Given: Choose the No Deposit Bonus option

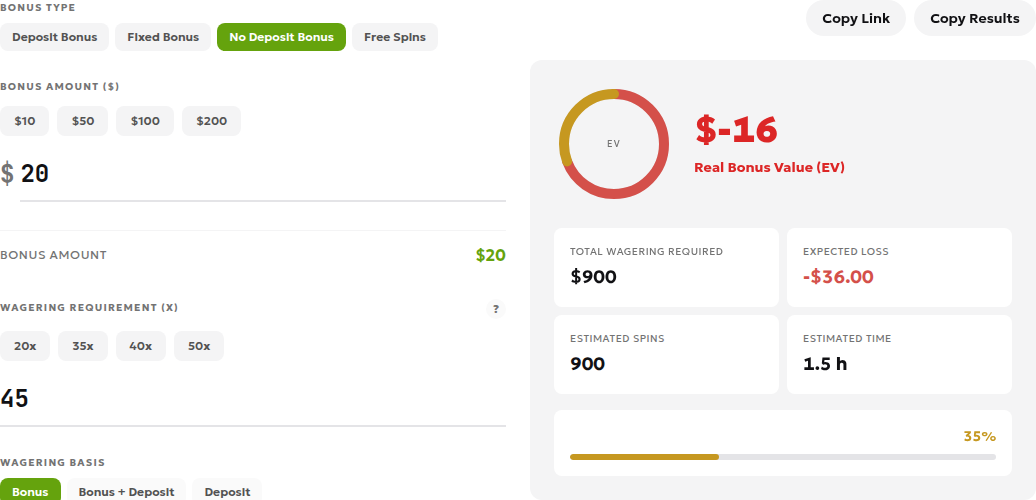Looking at the screenshot, I should 281,37.
